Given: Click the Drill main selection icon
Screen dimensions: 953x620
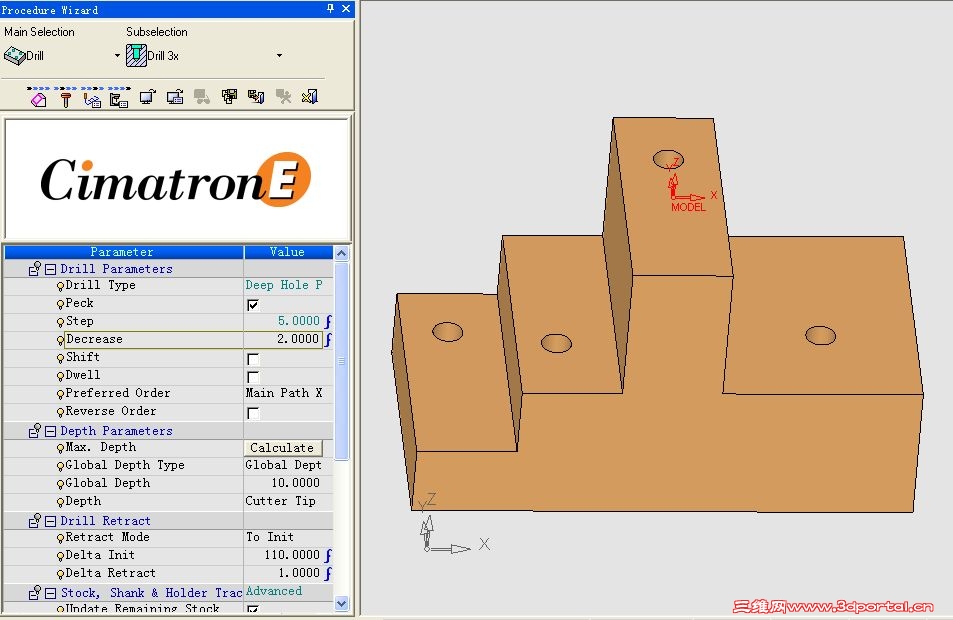Looking at the screenshot, I should click(x=15, y=56).
